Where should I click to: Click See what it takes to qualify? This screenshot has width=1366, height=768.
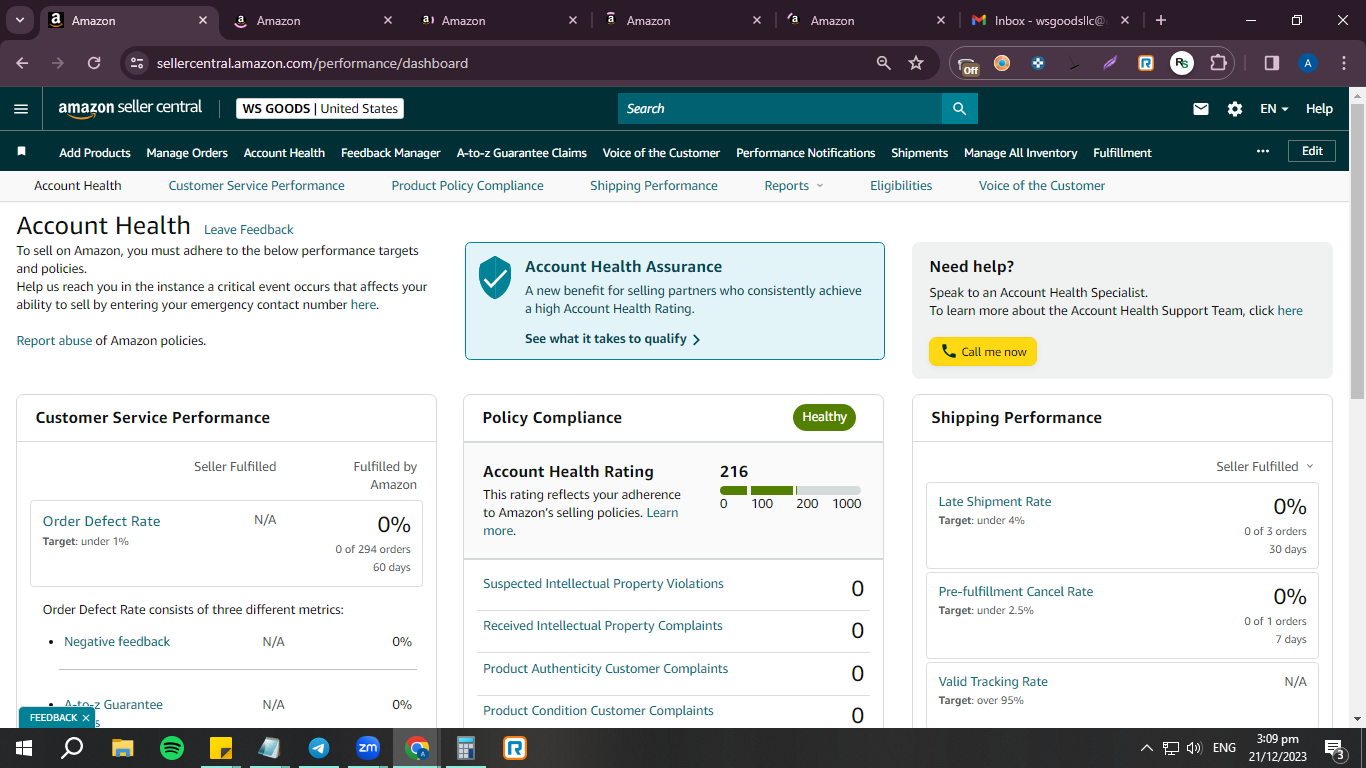click(x=612, y=339)
